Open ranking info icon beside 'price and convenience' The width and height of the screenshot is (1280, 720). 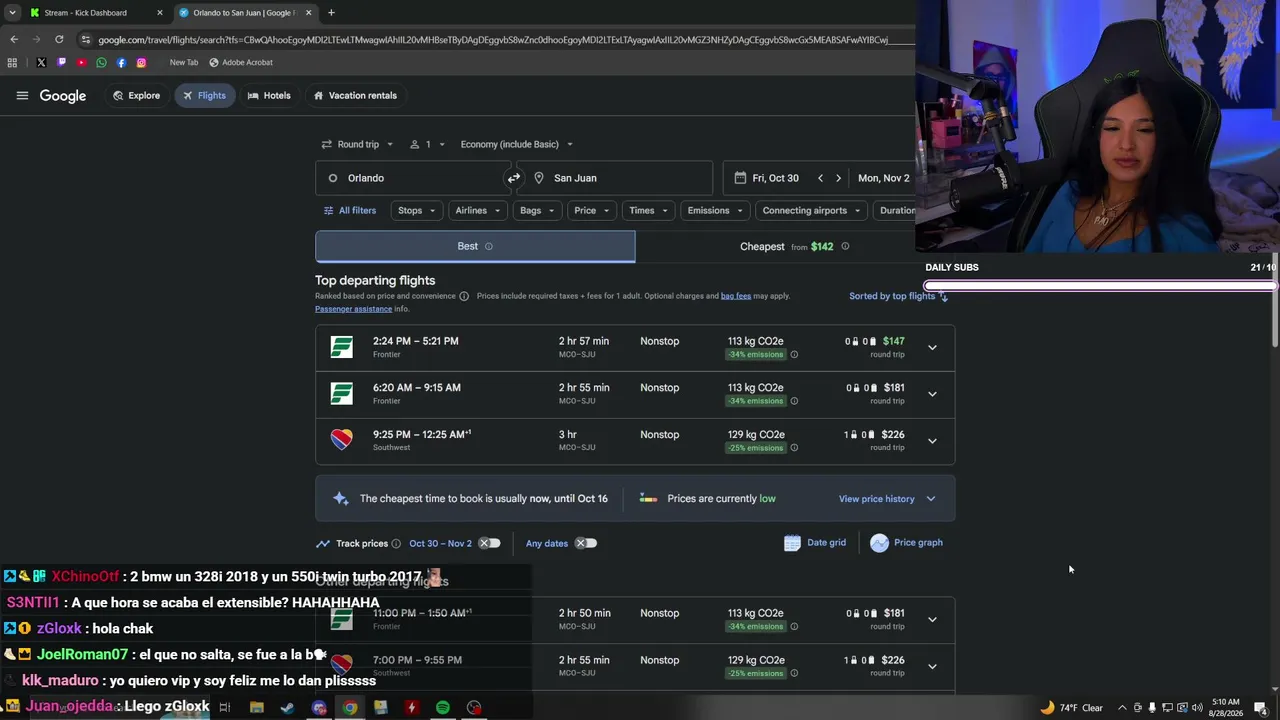(464, 296)
